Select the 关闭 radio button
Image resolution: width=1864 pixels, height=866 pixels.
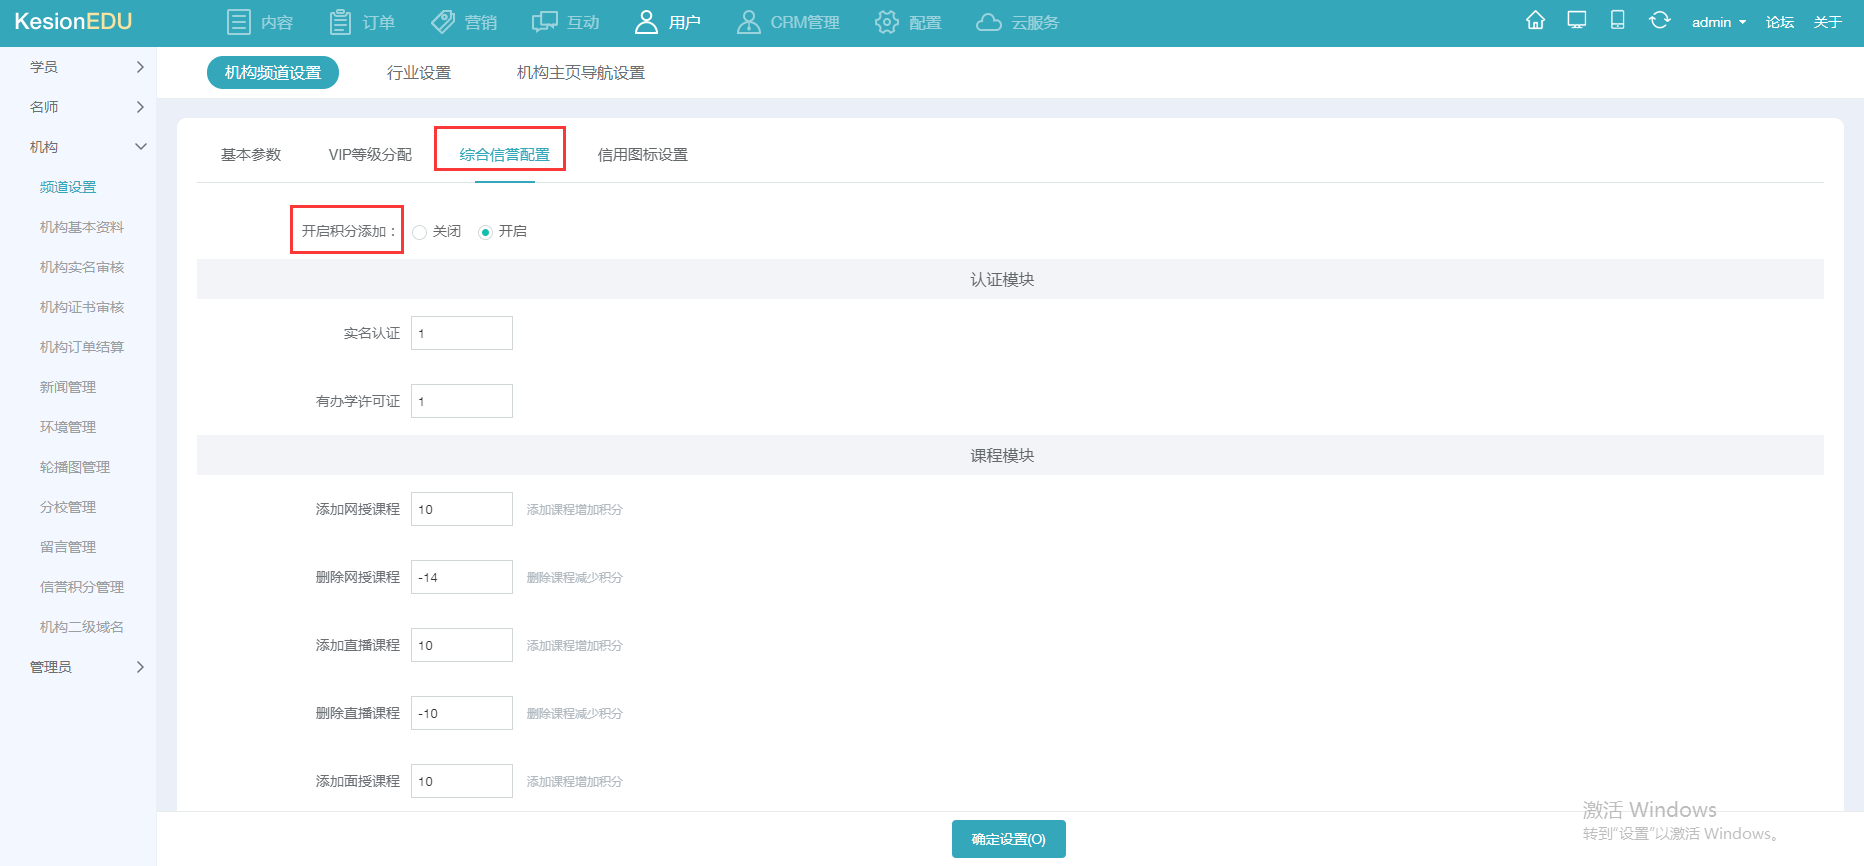(420, 232)
